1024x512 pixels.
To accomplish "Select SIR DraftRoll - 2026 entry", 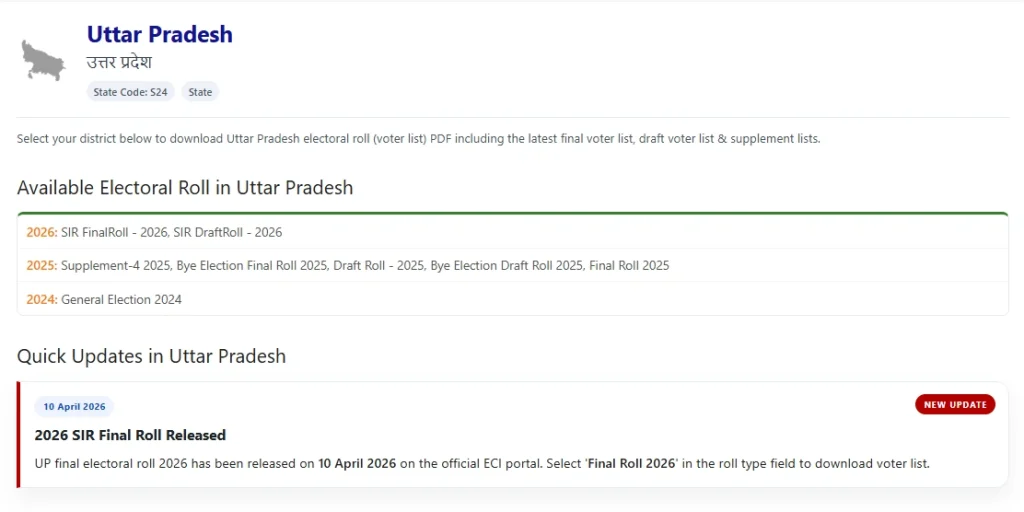I will pyautogui.click(x=227, y=232).
